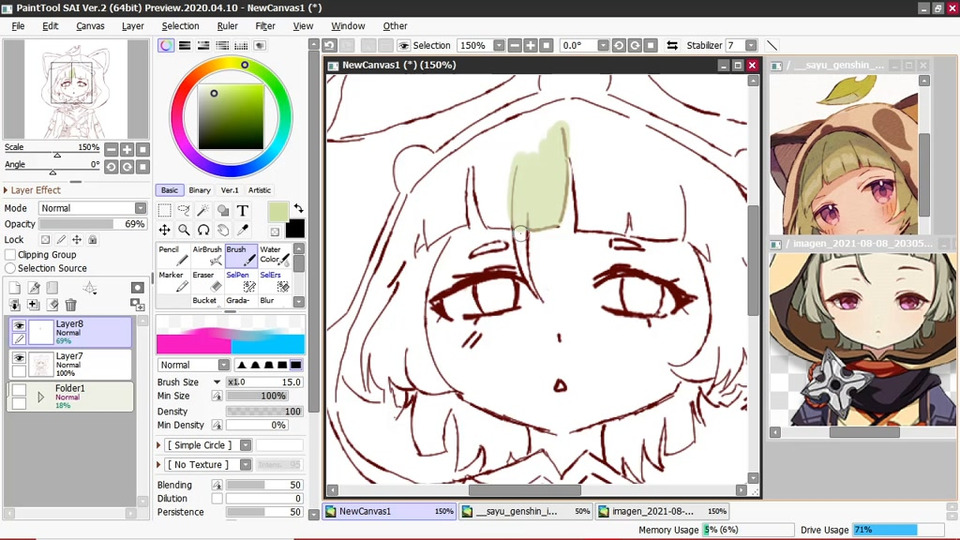Viewport: 960px width, 540px height.
Task: Open the No Texture dropdown
Action: click(245, 465)
